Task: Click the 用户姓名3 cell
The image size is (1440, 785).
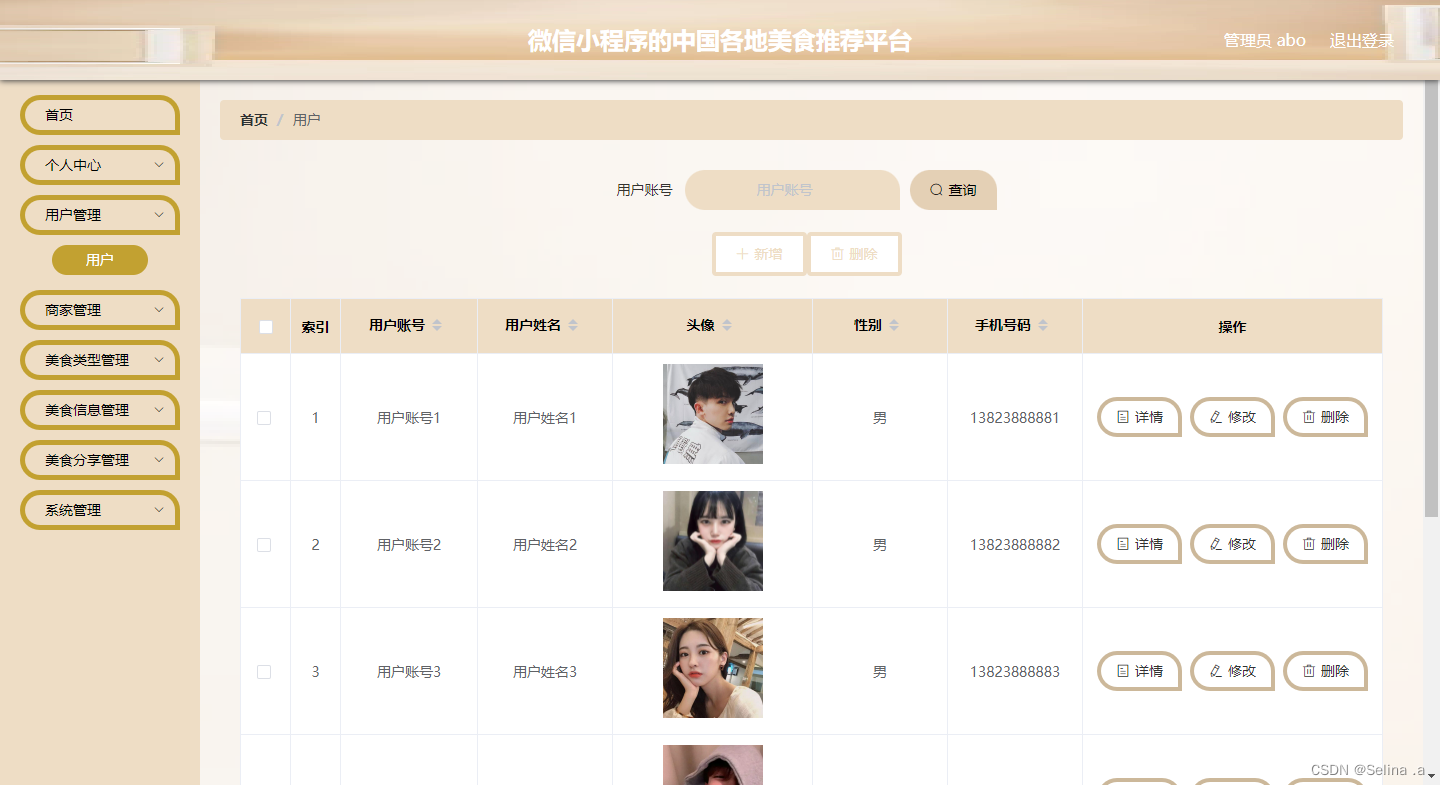Action: point(545,672)
